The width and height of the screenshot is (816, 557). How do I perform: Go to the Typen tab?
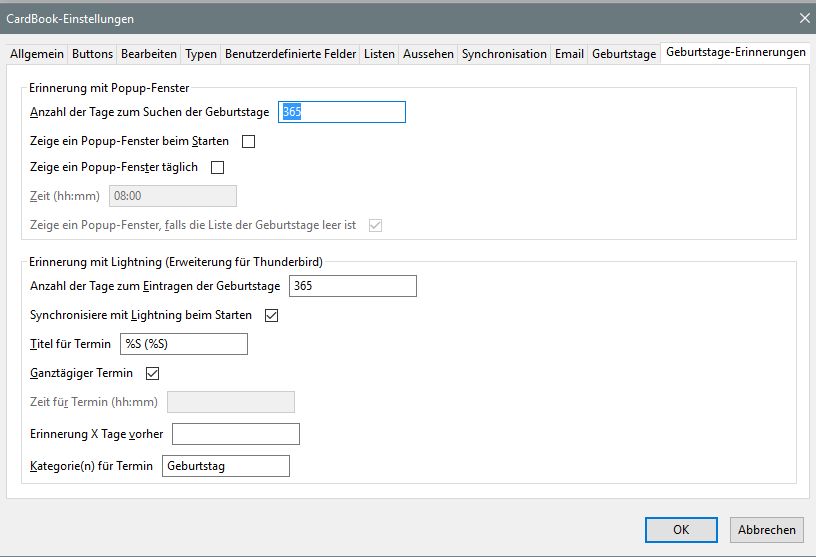click(x=201, y=54)
